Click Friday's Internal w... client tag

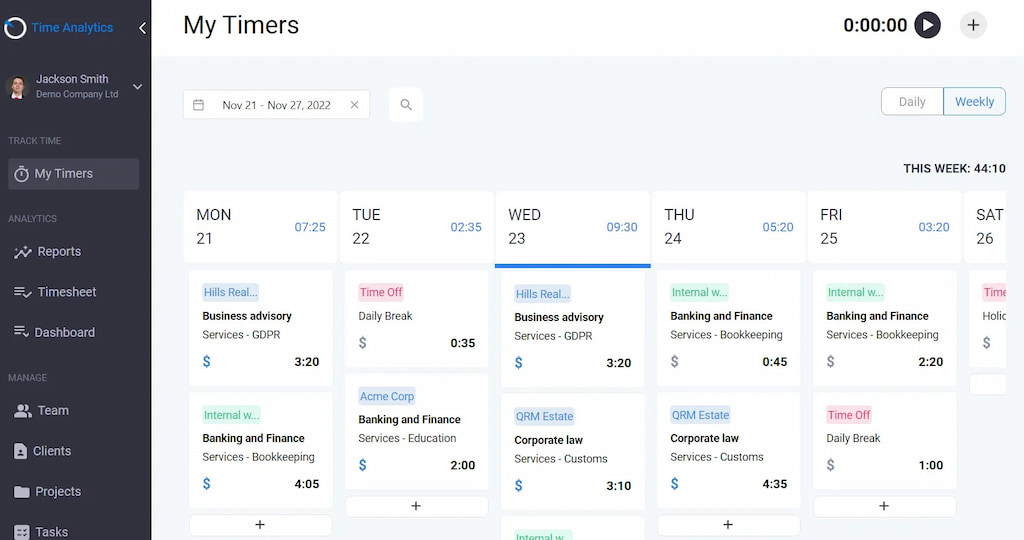click(x=856, y=292)
